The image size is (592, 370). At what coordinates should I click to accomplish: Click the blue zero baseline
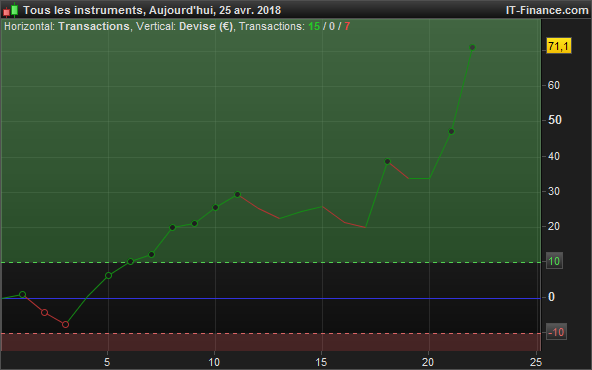pyautogui.click(x=270, y=298)
